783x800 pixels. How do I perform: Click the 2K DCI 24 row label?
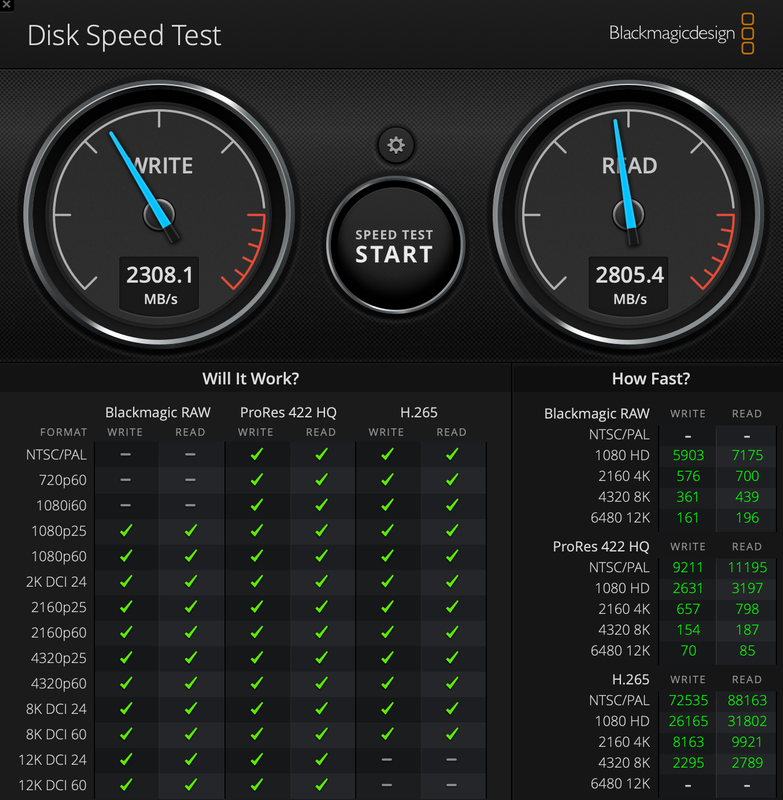coord(56,582)
